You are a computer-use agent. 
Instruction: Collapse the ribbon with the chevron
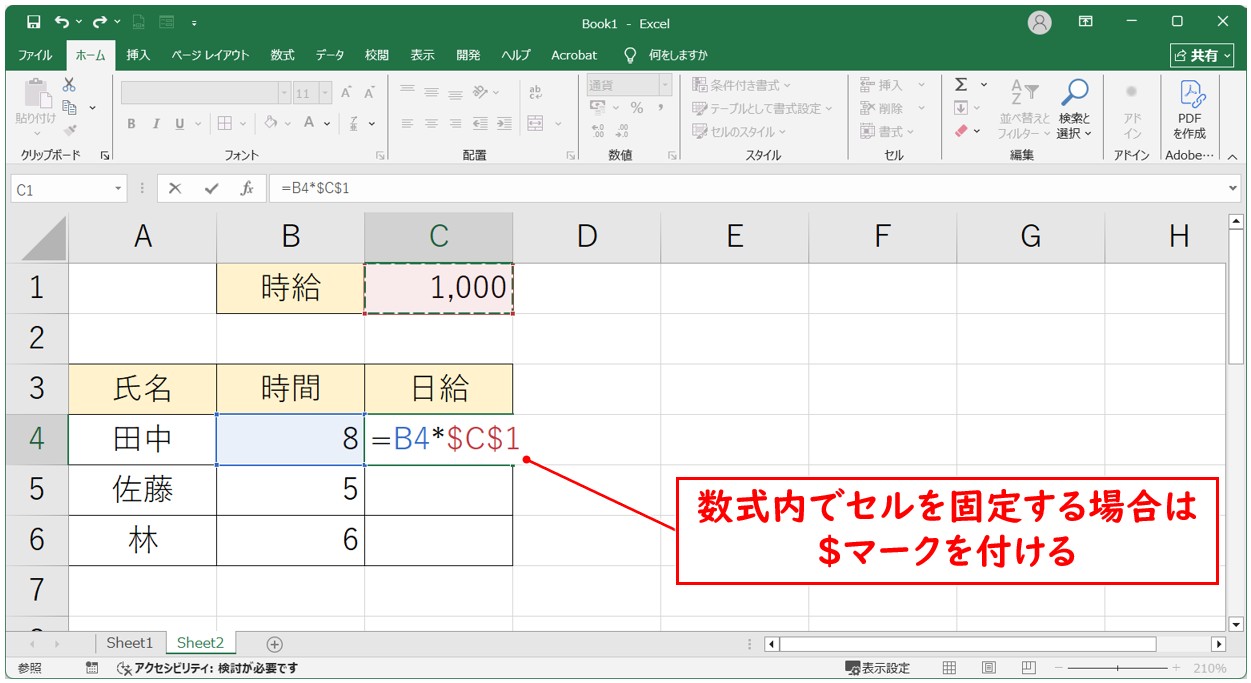point(1232,156)
